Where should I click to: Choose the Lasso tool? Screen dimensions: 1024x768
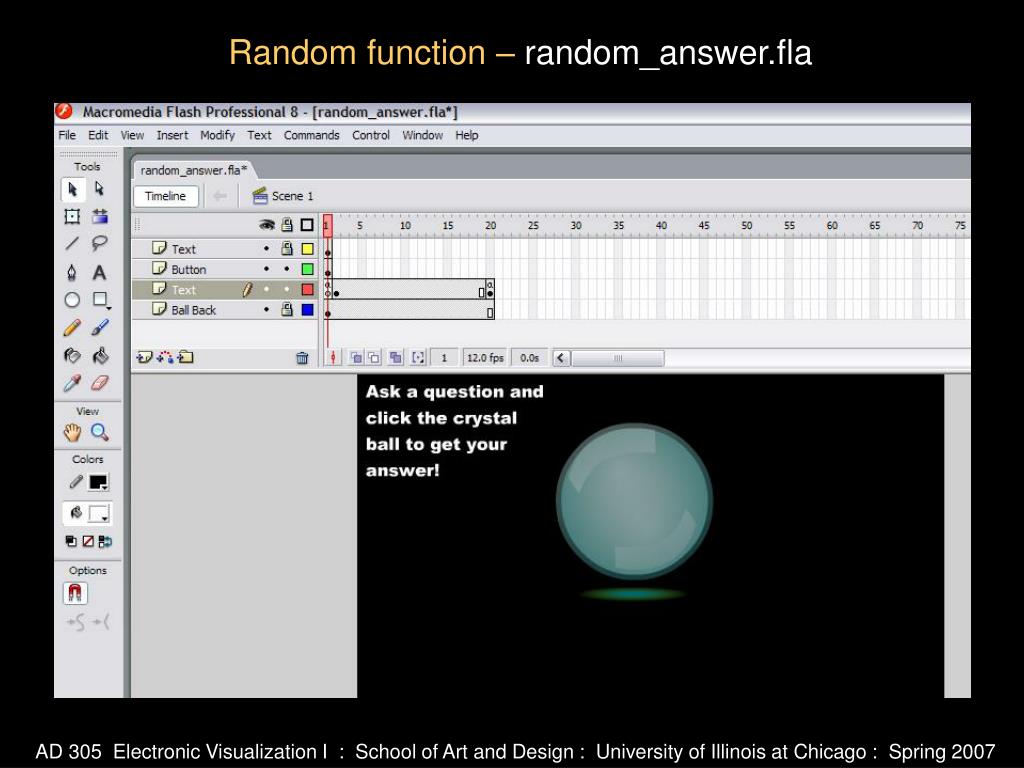point(100,243)
